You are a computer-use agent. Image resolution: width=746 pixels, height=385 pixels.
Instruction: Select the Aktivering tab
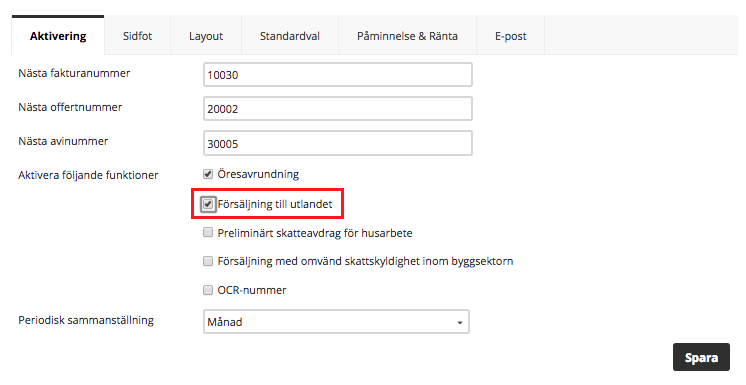pos(58,36)
